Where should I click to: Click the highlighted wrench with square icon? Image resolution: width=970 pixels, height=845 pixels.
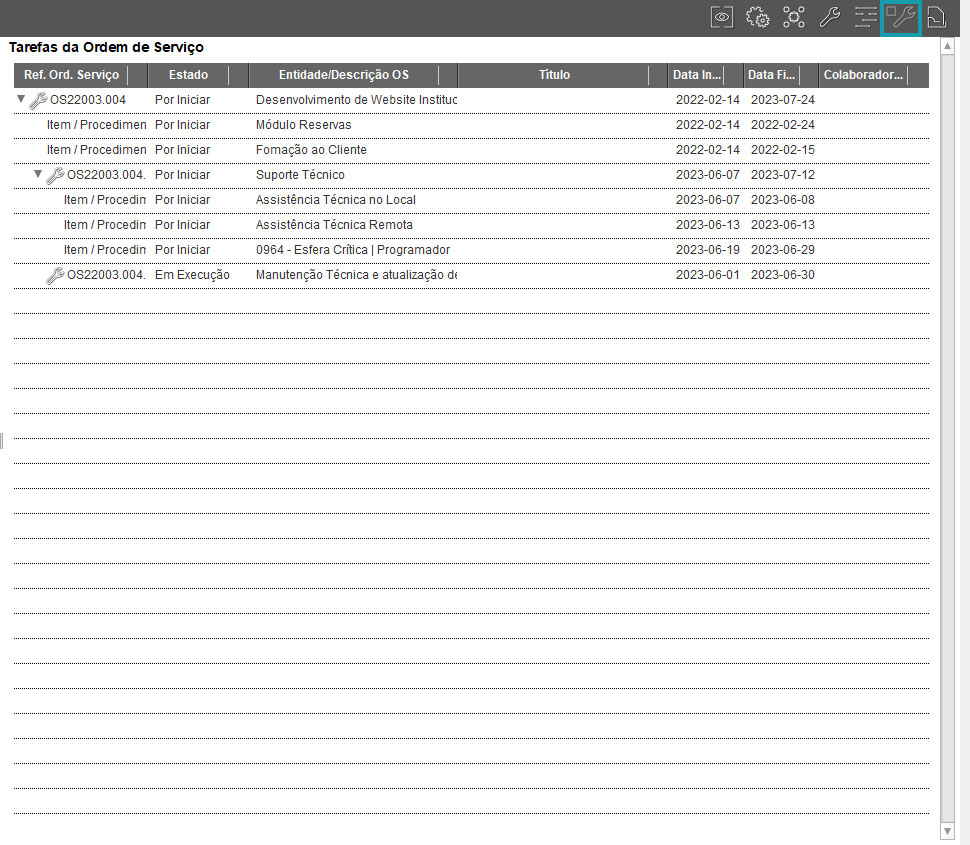[901, 17]
